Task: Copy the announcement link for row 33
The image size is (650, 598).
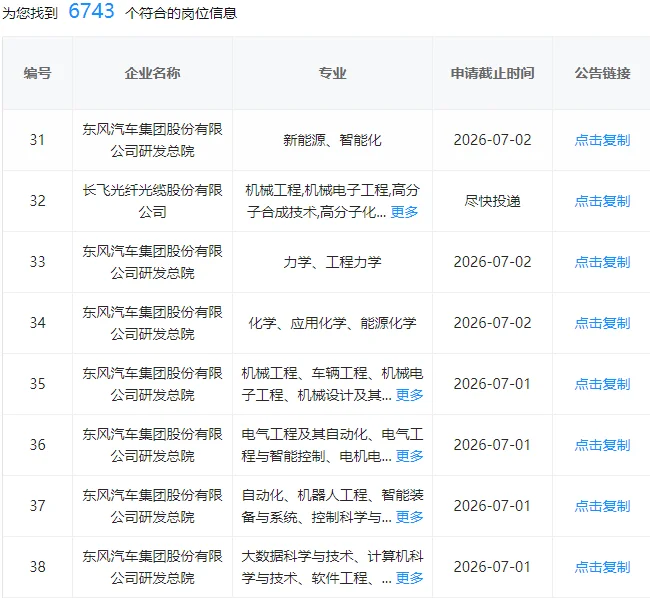Action: coord(602,262)
